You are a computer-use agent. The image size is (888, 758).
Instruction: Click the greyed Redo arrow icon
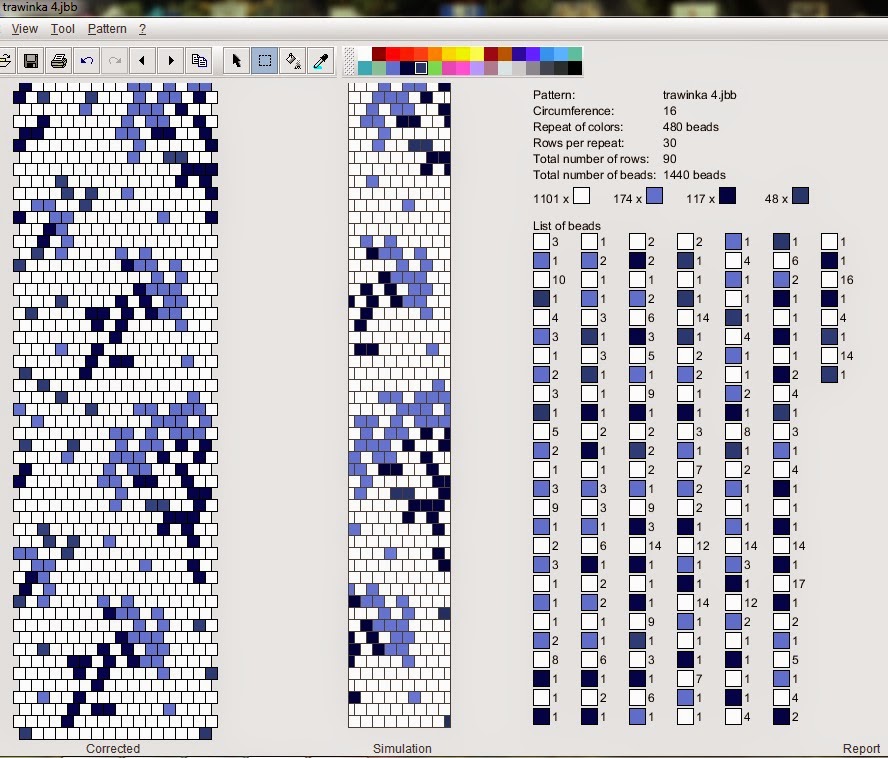click(x=114, y=61)
